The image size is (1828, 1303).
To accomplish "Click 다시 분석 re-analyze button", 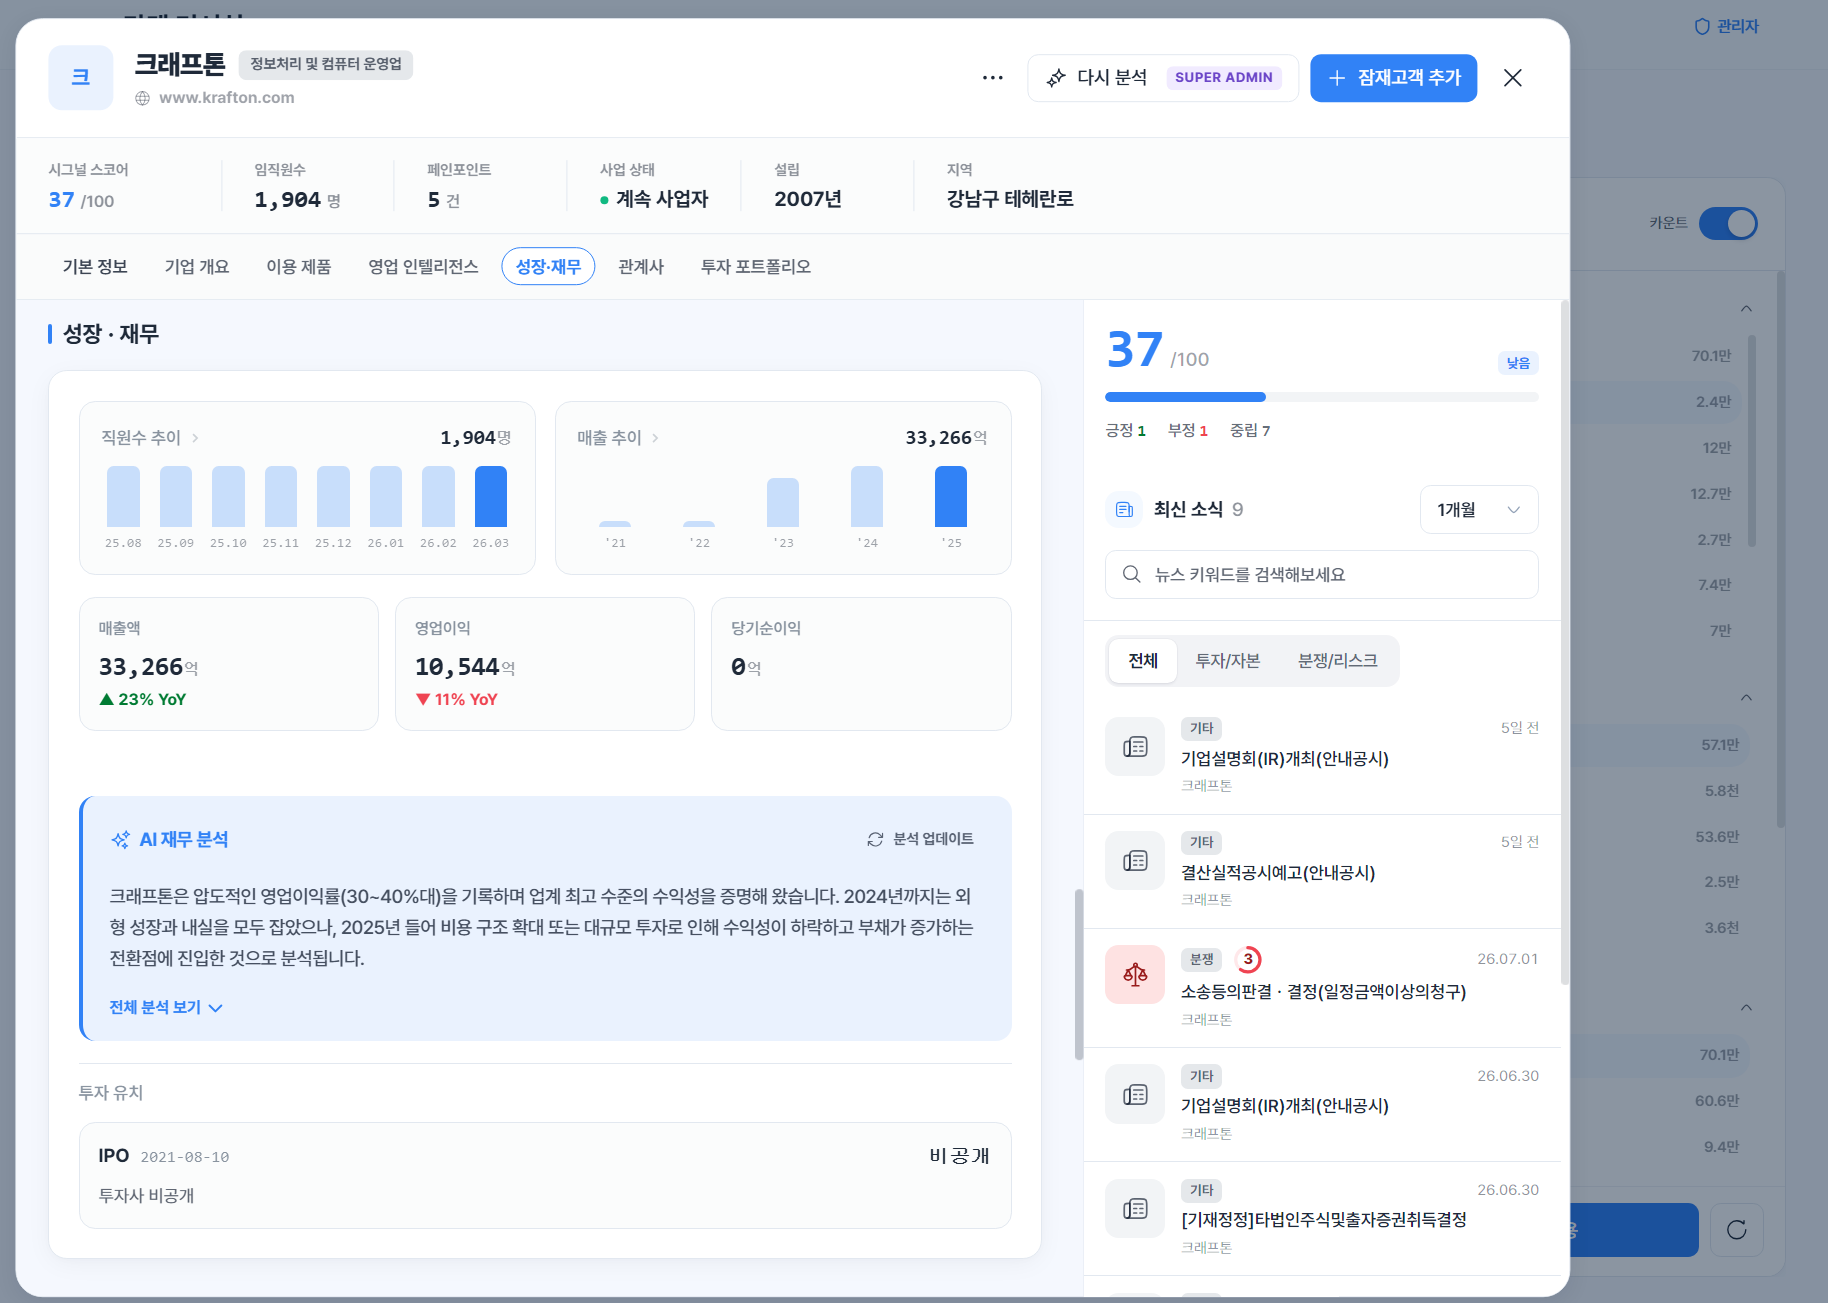I will [x=1163, y=78].
